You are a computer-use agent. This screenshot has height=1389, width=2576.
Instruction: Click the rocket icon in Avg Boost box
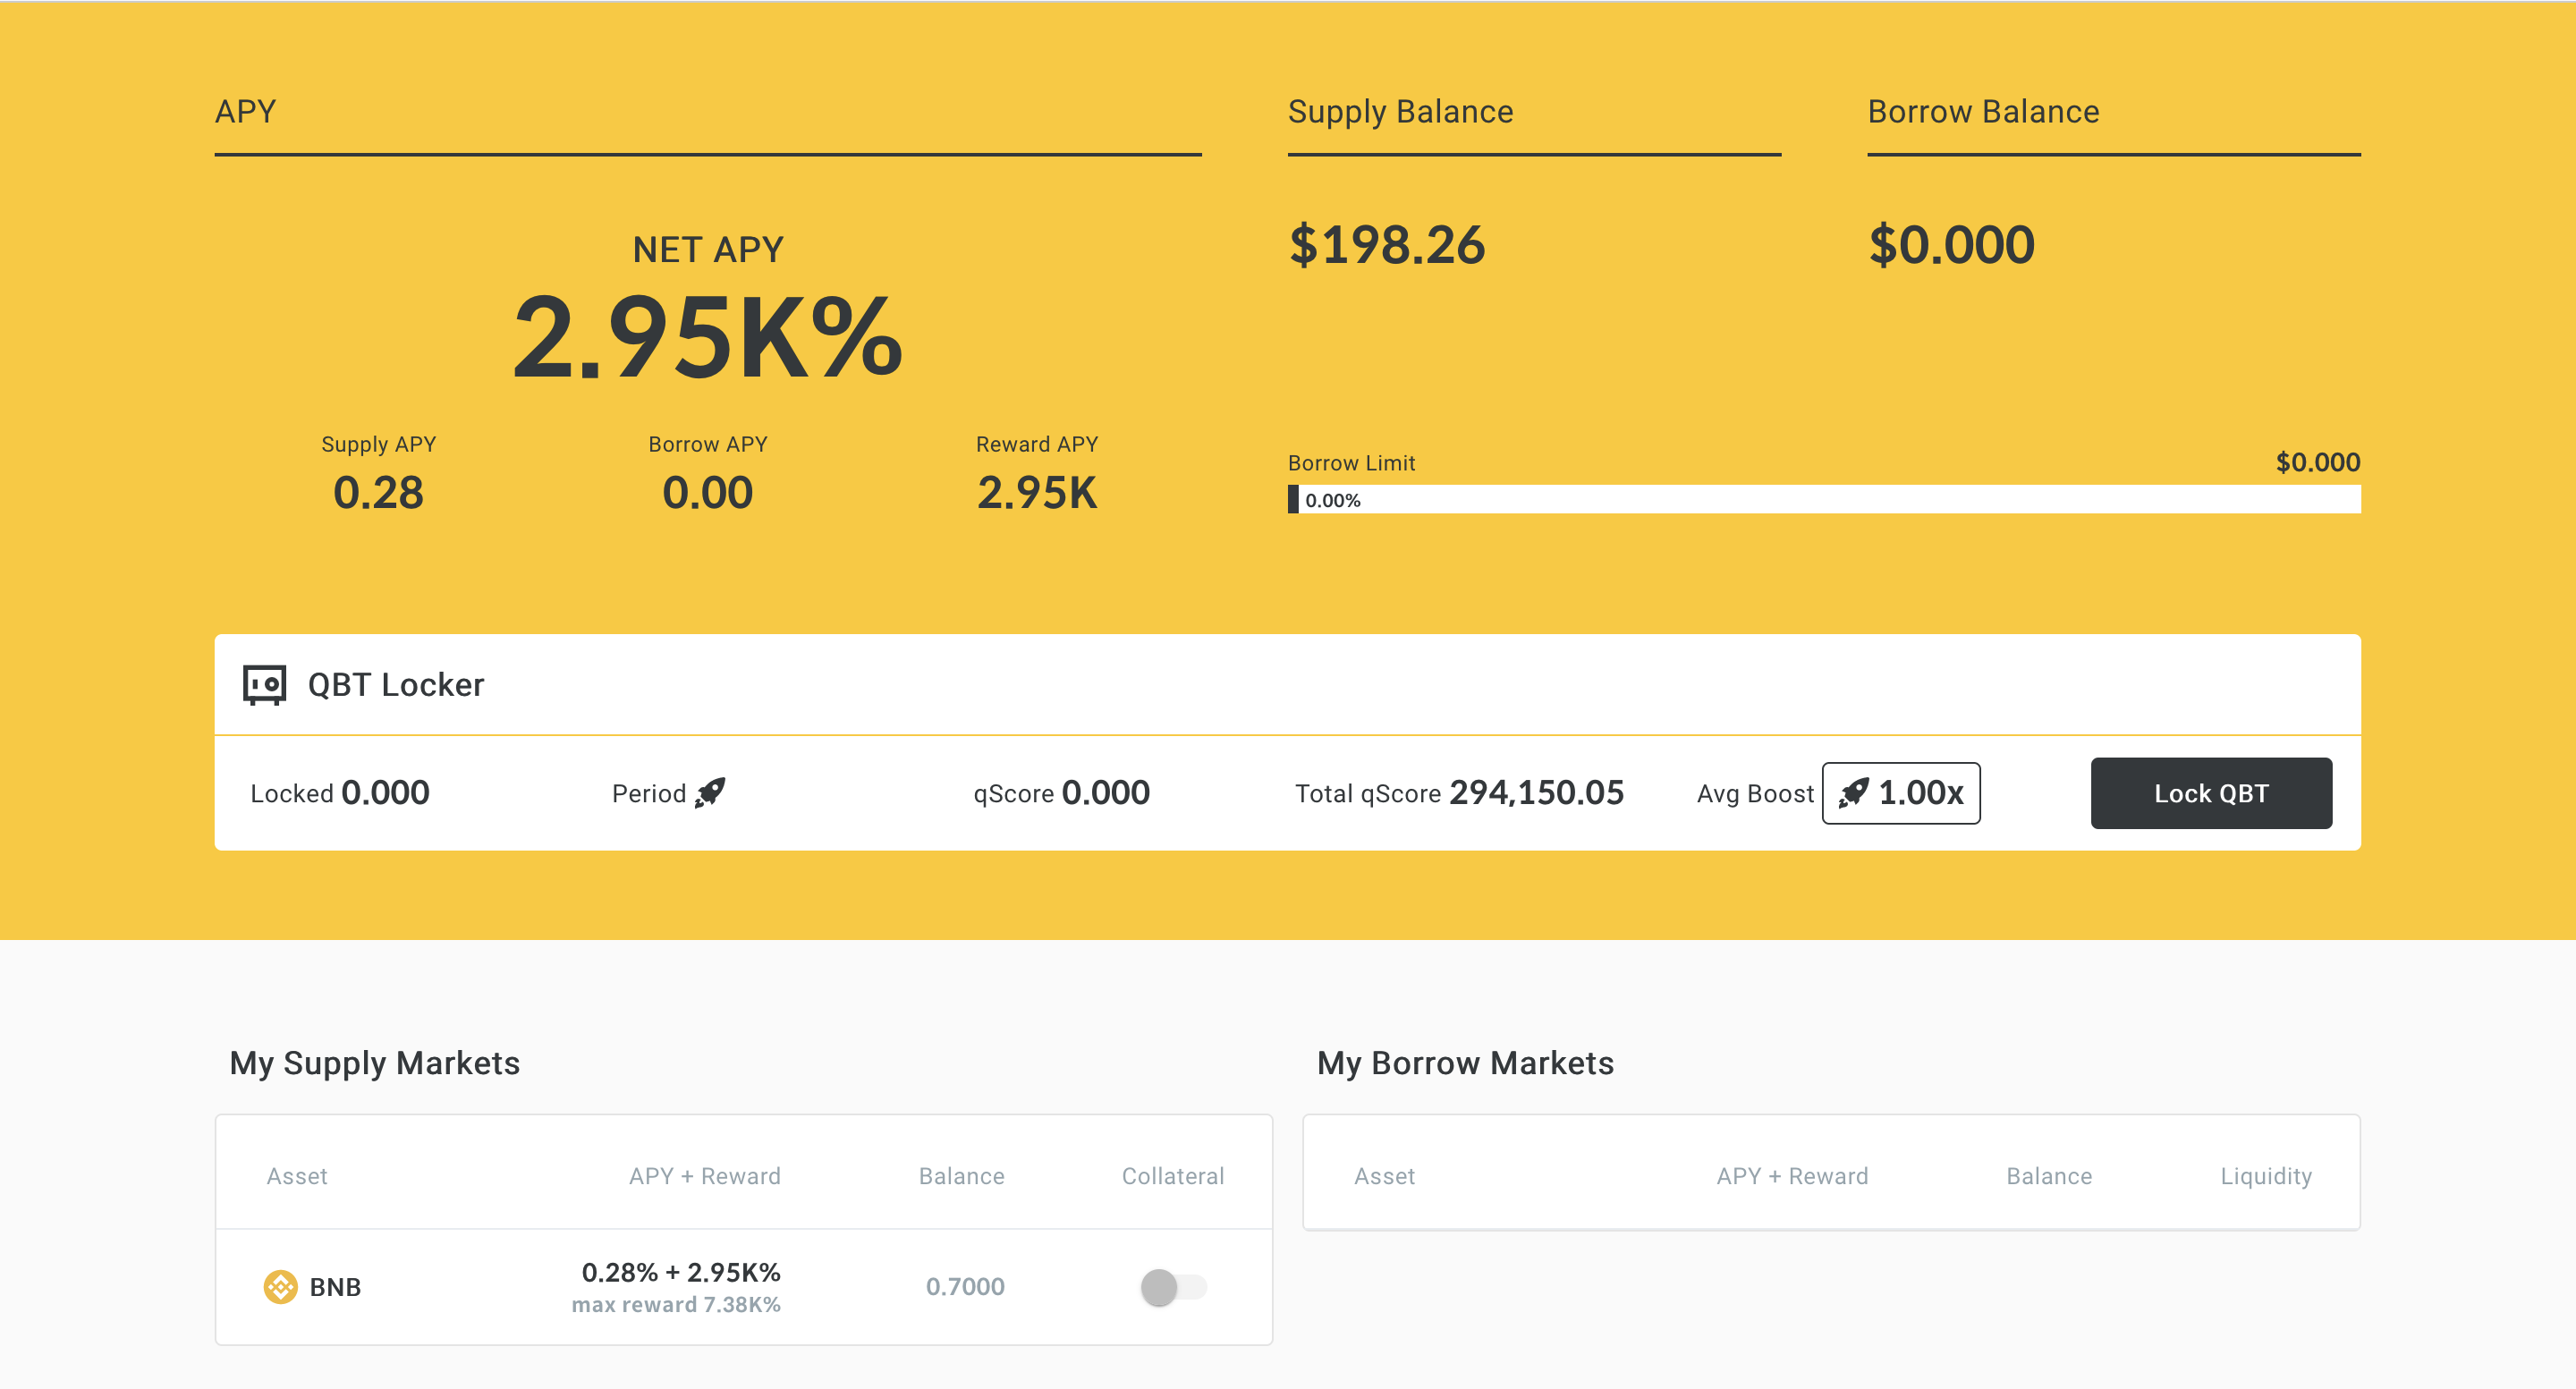click(1853, 793)
